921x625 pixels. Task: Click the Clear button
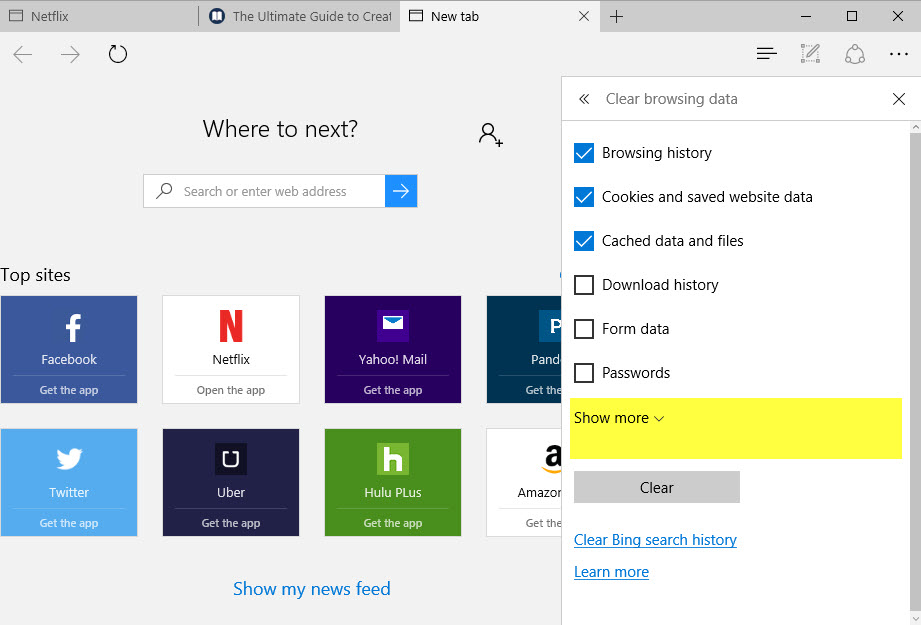(x=657, y=487)
